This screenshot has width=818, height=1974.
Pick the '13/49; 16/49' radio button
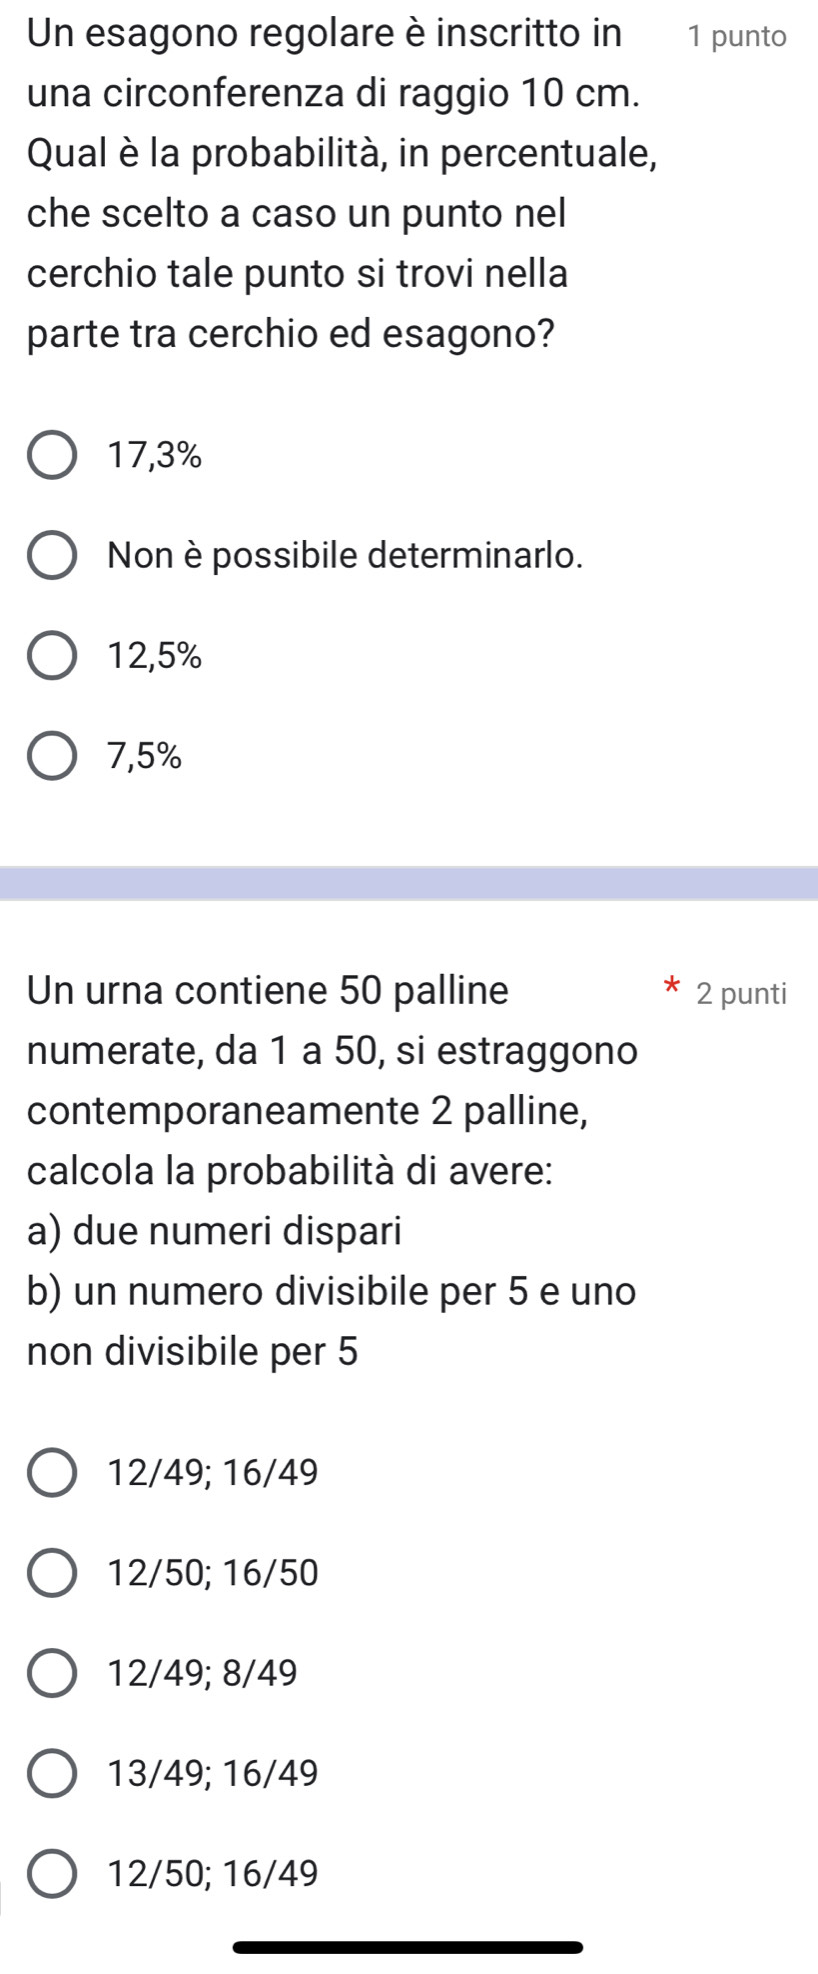tap(52, 1773)
